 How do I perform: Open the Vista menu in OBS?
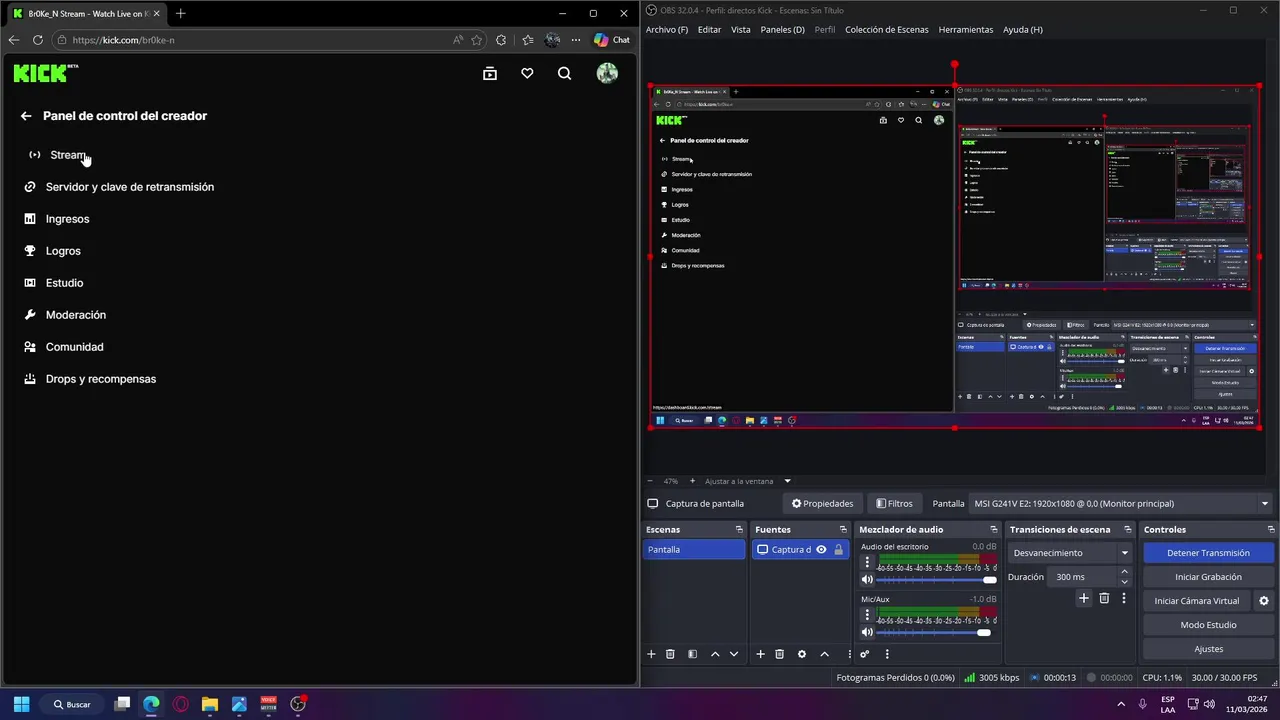click(x=740, y=30)
